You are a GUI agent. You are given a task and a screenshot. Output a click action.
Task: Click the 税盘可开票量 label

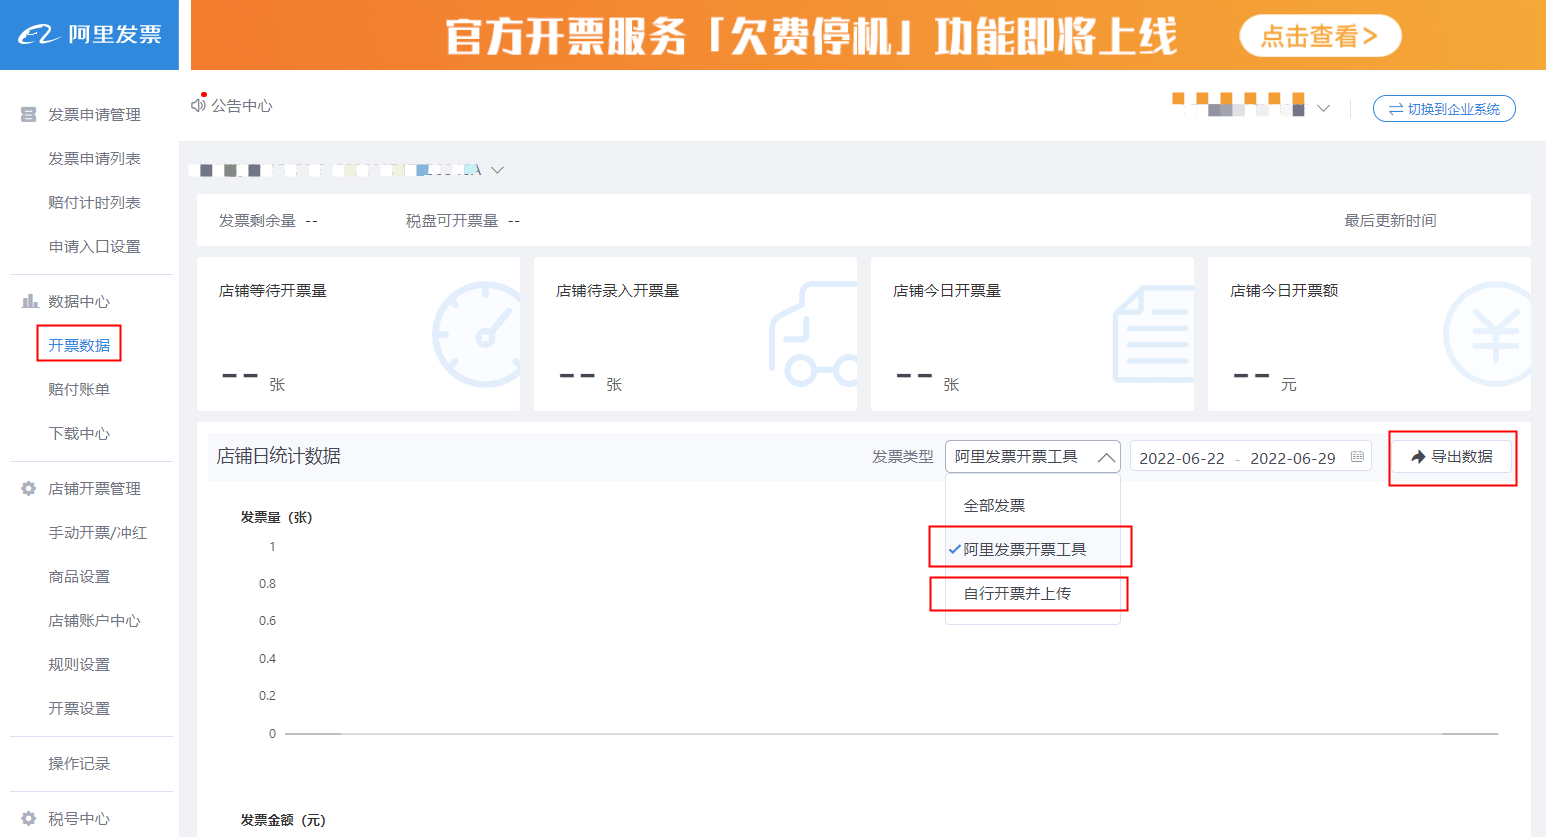point(451,221)
